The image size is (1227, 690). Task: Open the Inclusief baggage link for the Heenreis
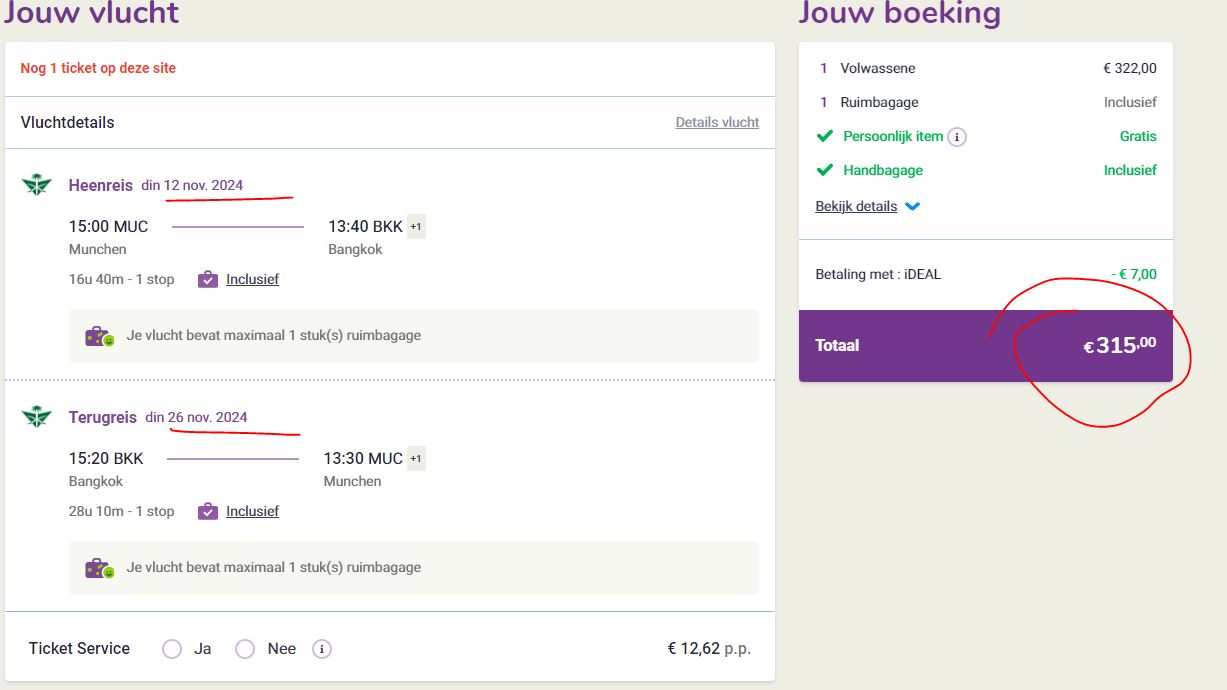pyautogui.click(x=252, y=279)
